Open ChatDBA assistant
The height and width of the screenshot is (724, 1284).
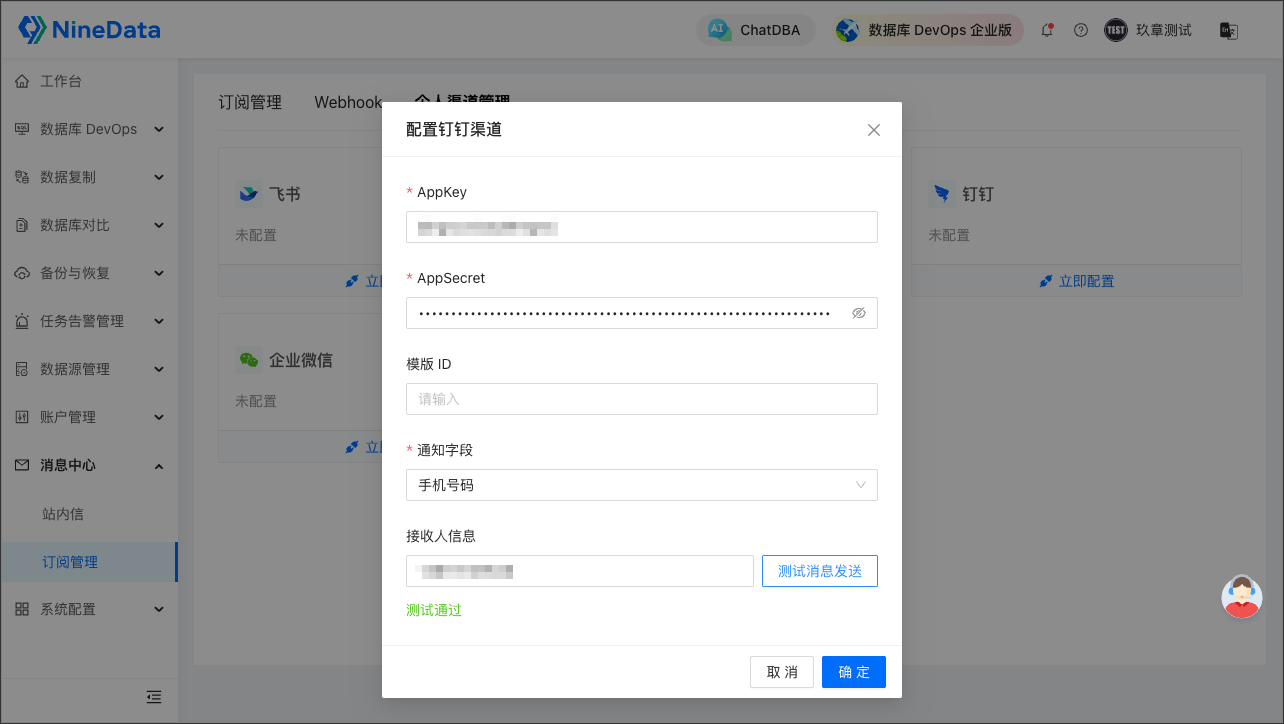[x=755, y=30]
